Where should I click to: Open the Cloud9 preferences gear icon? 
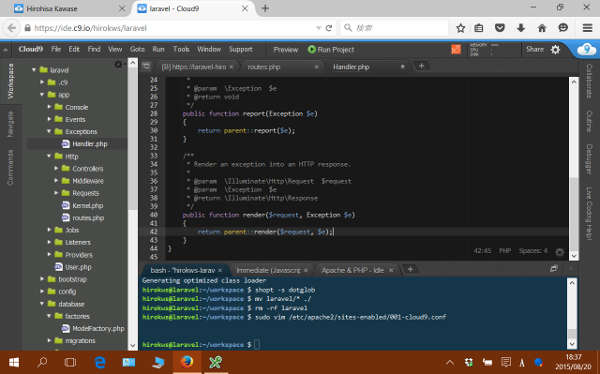(555, 49)
